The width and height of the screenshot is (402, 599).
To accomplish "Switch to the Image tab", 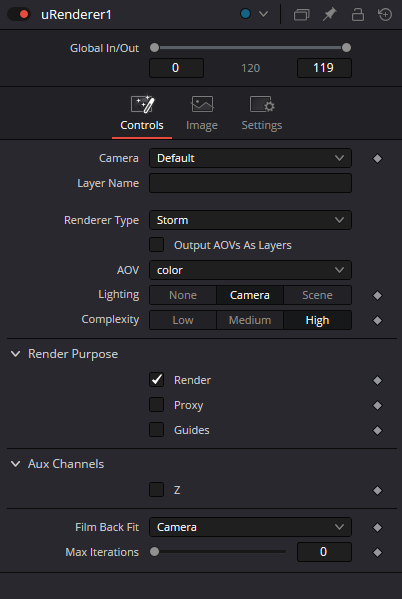I will 202,114.
